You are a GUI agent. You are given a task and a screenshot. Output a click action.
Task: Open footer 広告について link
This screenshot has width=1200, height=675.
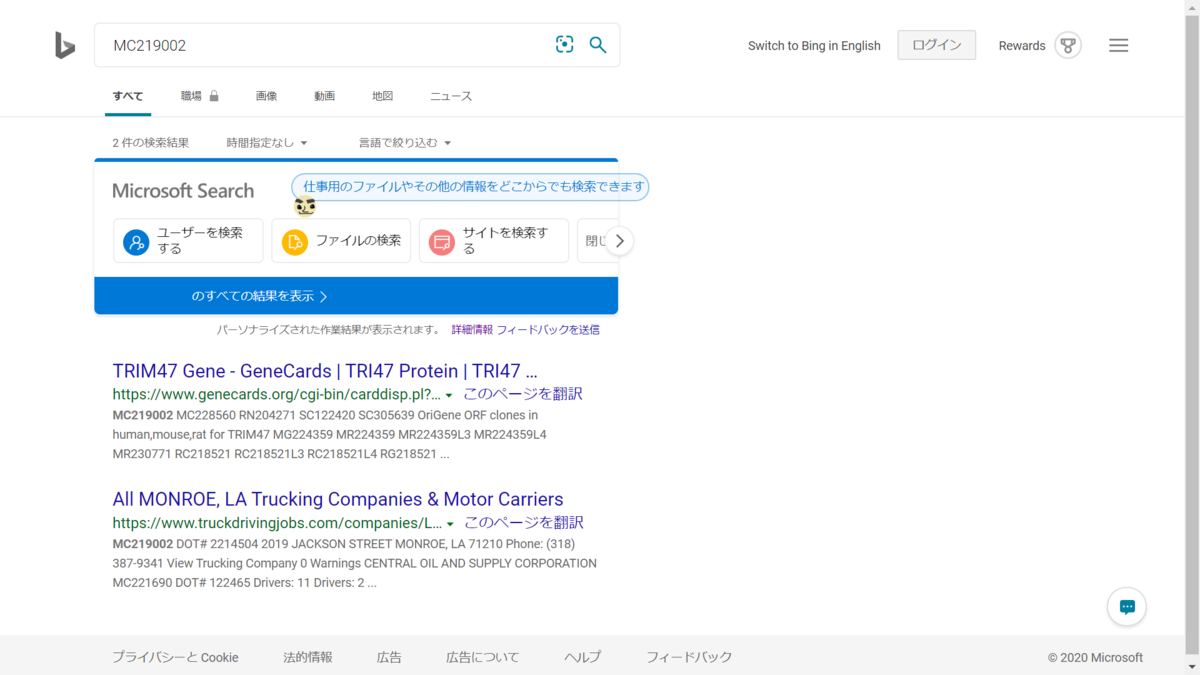(x=483, y=657)
